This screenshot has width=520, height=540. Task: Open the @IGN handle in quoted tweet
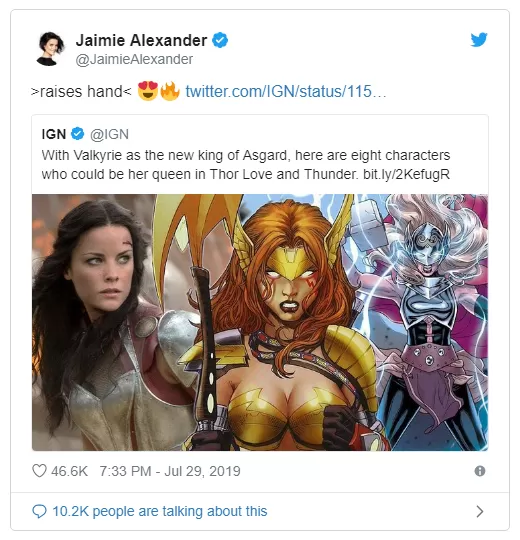[109, 134]
